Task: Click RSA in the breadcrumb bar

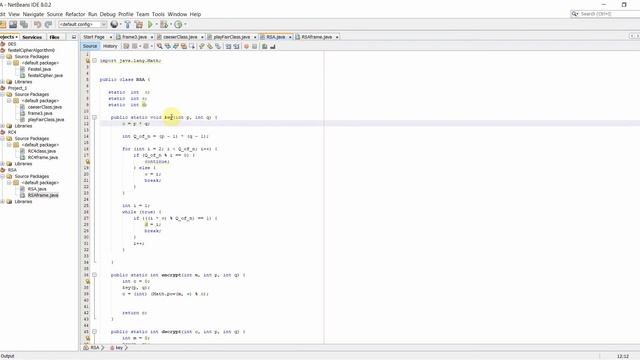Action: coord(94,348)
